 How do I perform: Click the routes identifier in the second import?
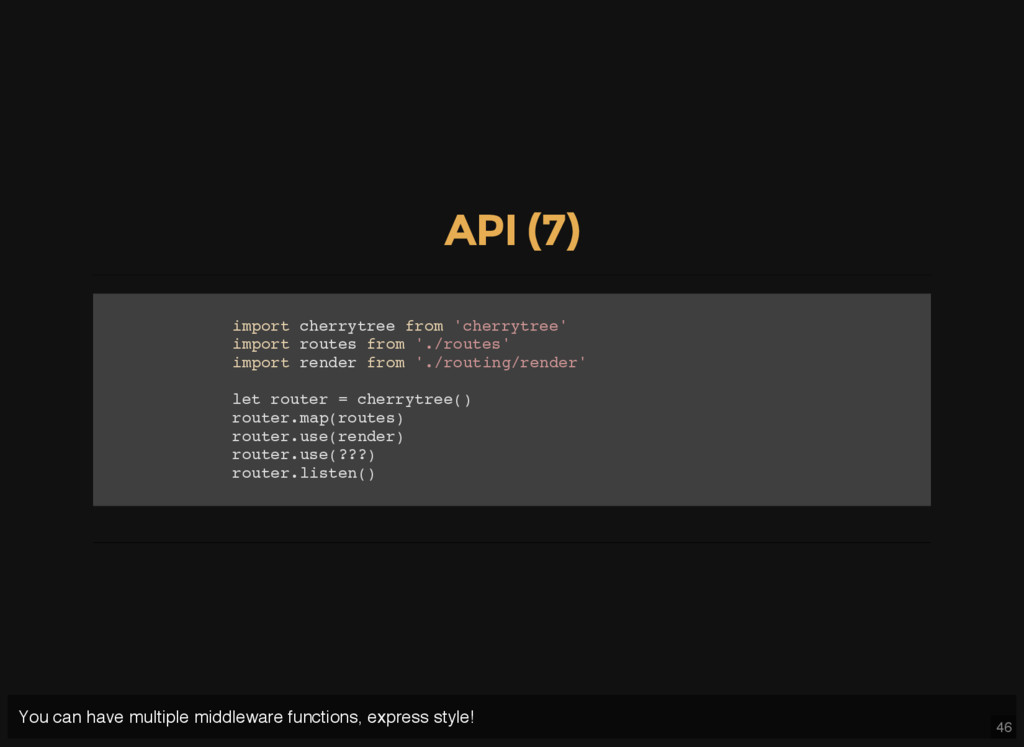pos(327,344)
